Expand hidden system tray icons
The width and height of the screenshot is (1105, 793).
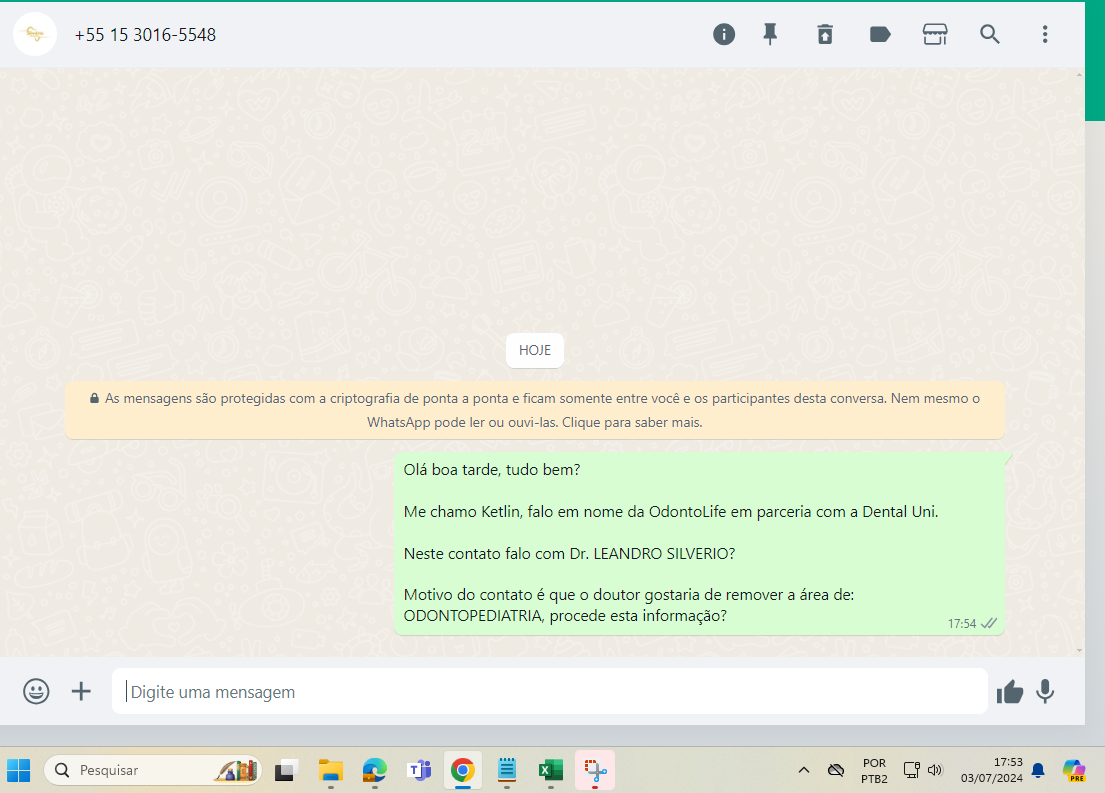coord(803,770)
